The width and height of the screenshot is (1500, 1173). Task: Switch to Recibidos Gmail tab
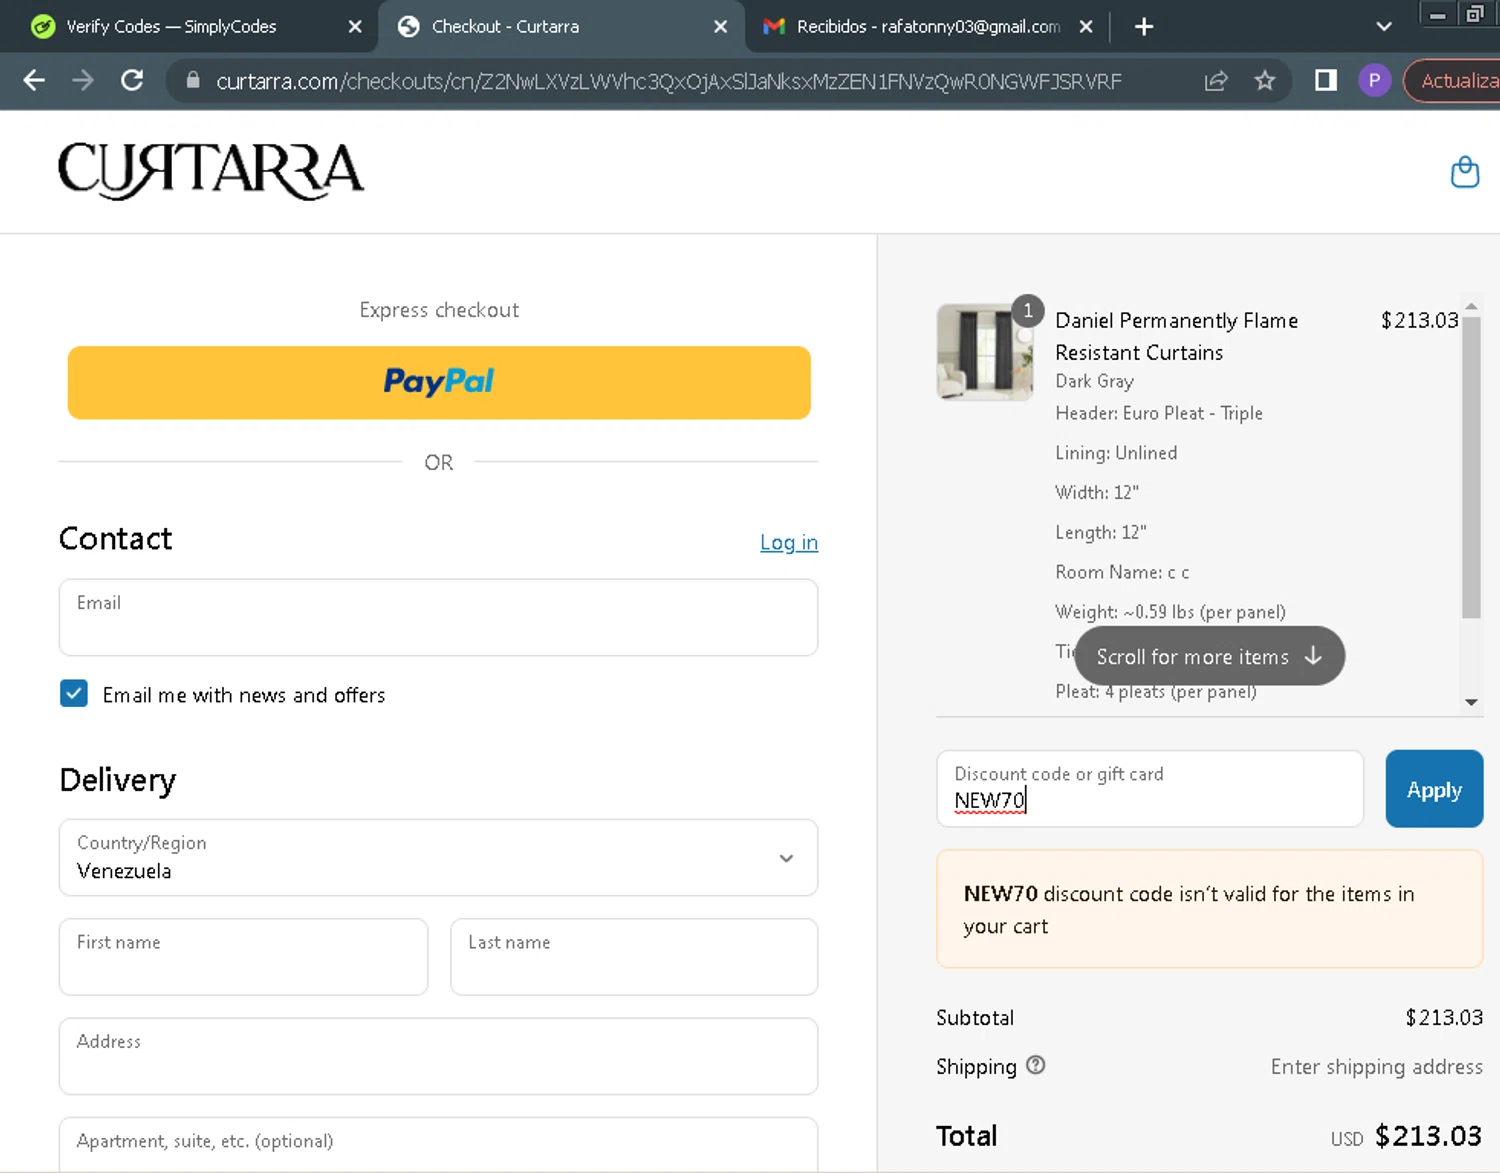click(925, 27)
